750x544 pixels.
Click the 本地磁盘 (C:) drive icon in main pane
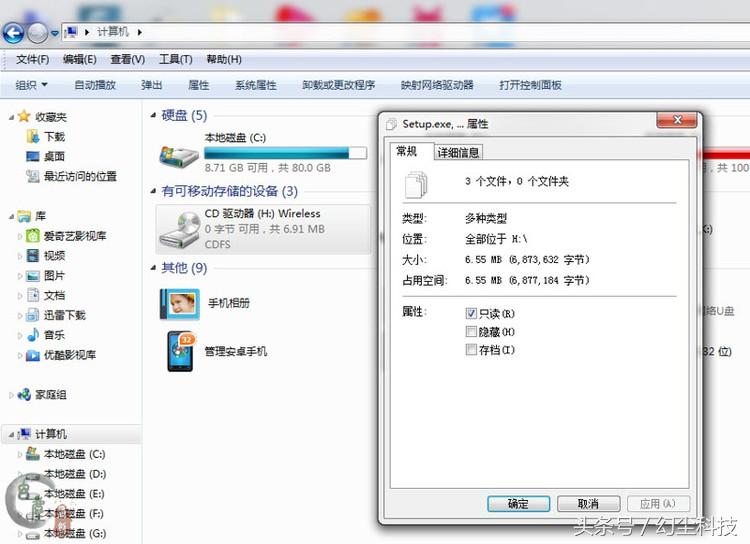click(178, 155)
